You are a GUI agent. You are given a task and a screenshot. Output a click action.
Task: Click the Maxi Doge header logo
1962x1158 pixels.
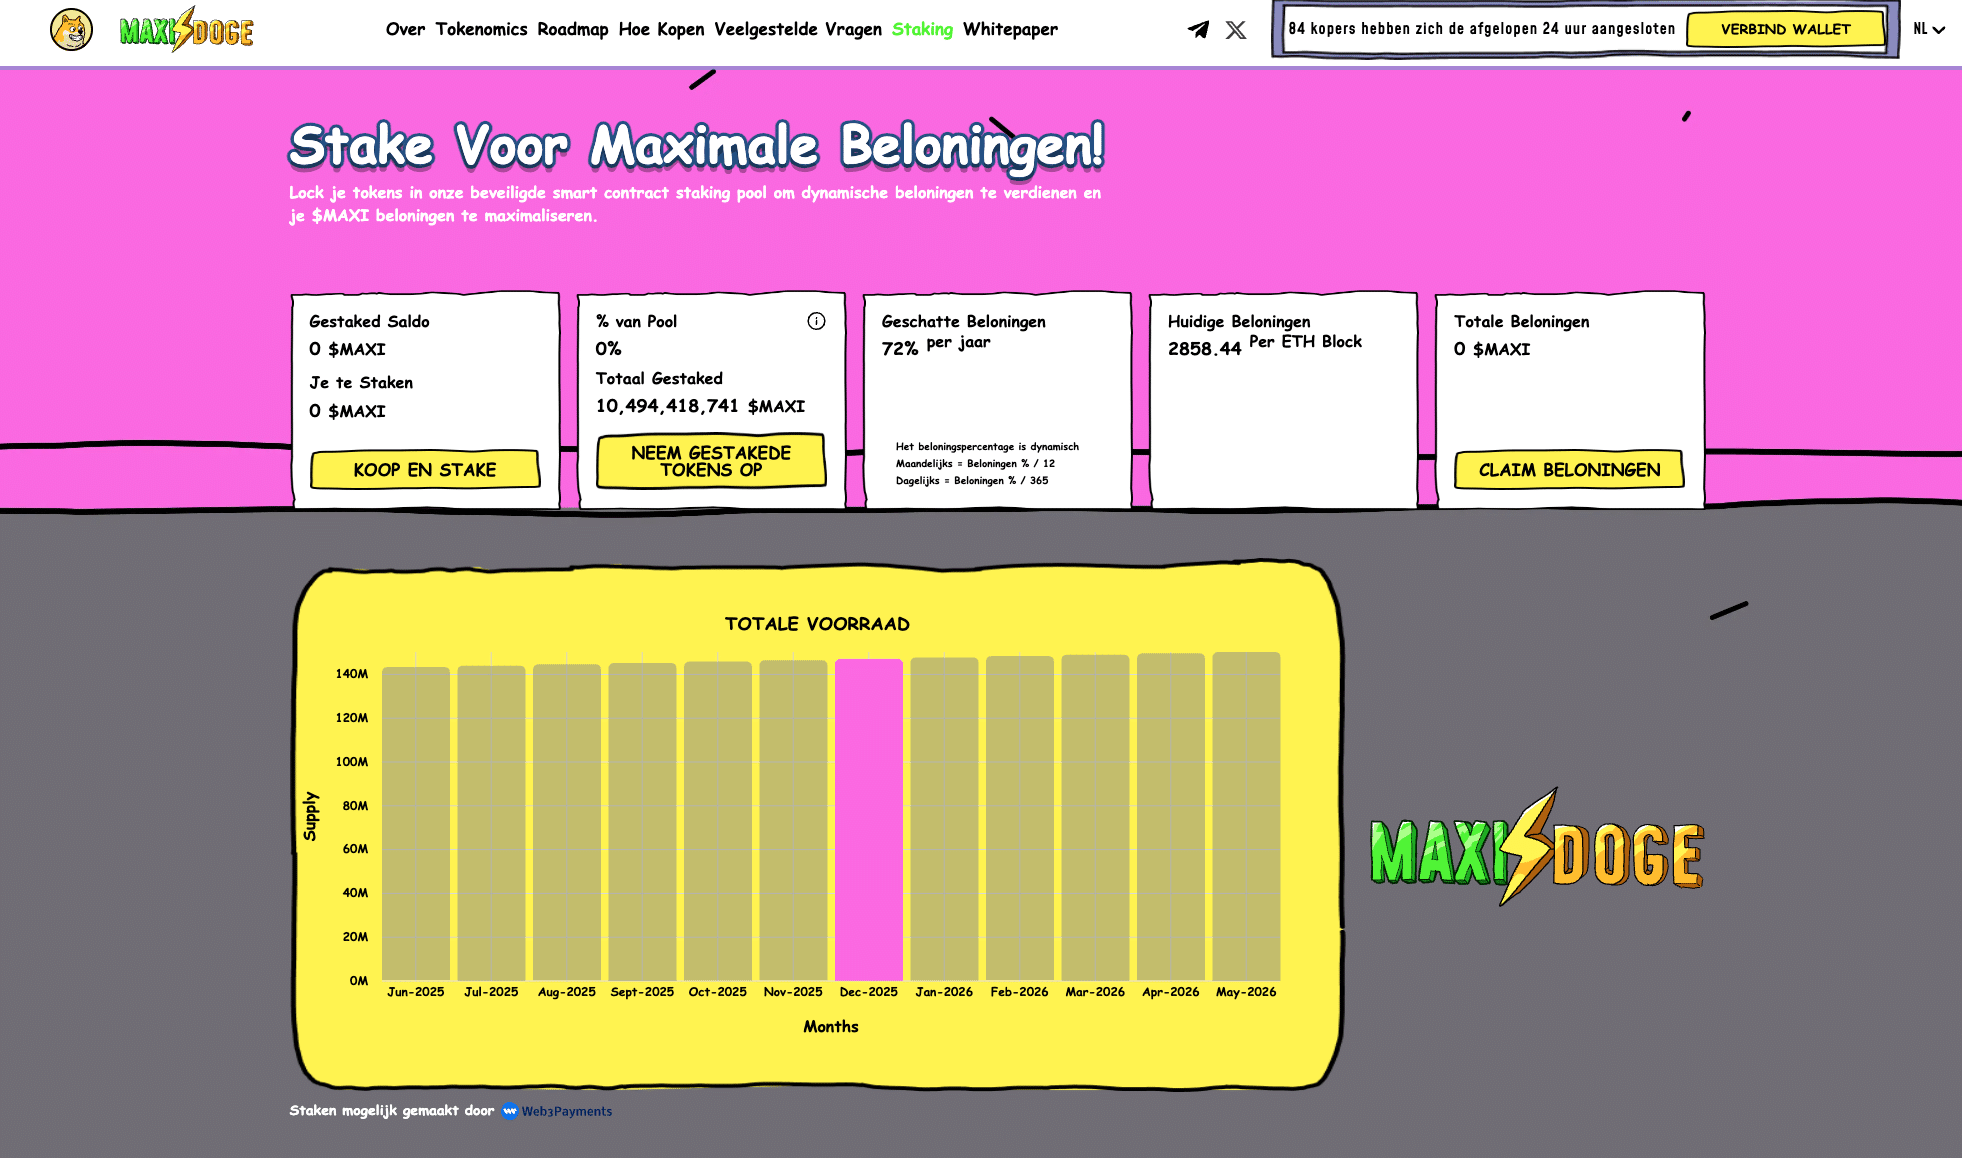point(186,30)
